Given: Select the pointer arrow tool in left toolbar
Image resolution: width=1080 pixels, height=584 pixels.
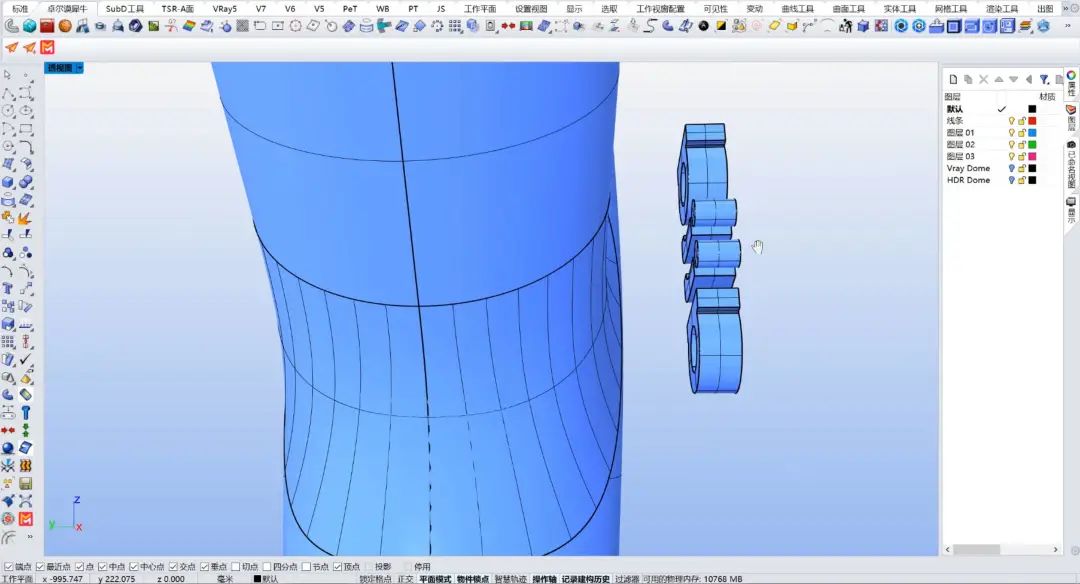Looking at the screenshot, I should coord(8,75).
